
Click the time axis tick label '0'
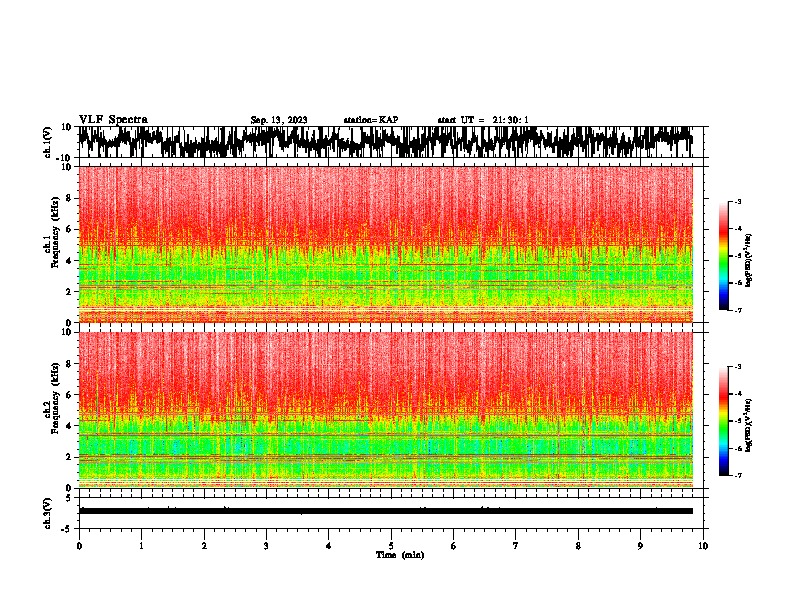tap(79, 546)
